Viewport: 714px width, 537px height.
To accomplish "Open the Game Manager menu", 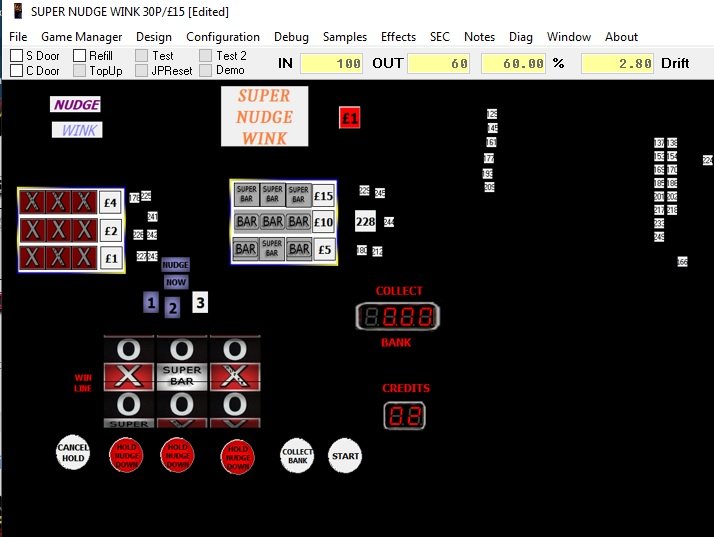I will 82,37.
